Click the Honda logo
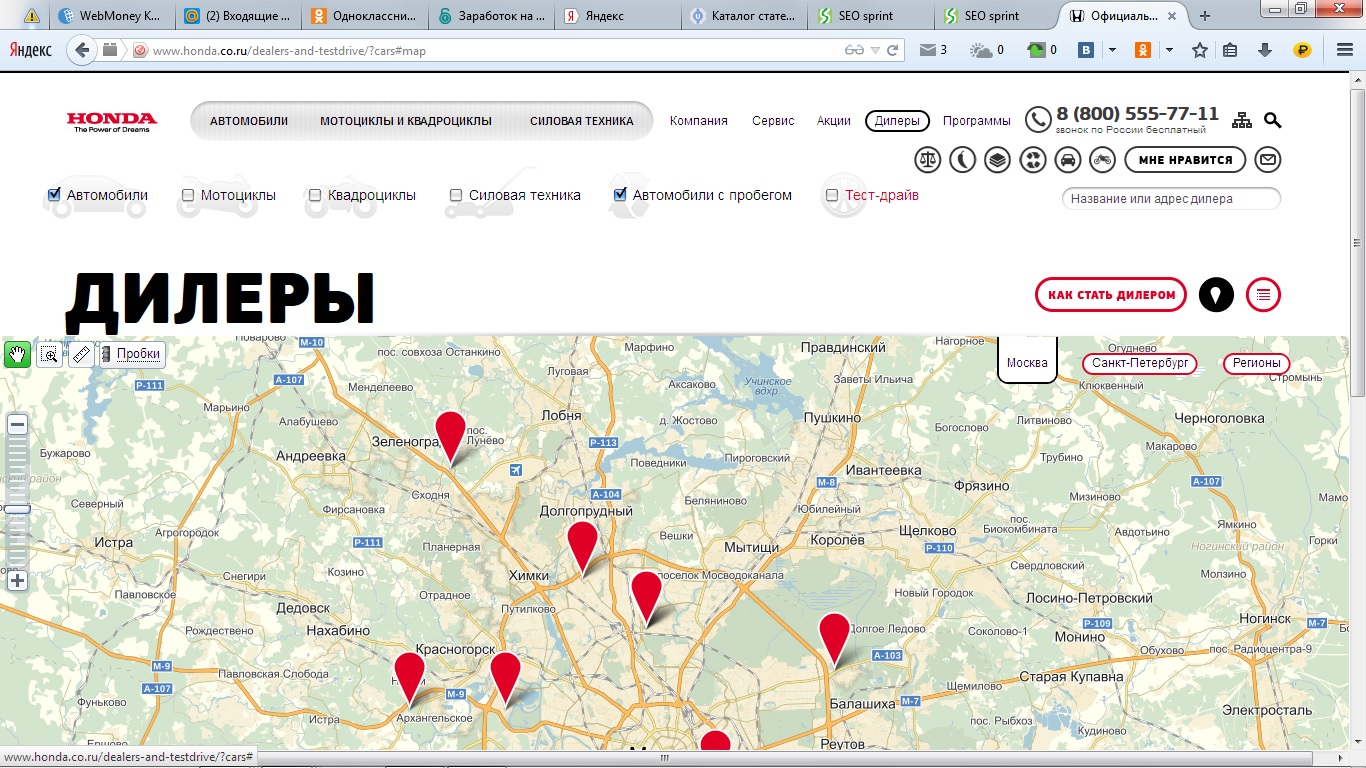The width and height of the screenshot is (1366, 768). click(x=112, y=122)
